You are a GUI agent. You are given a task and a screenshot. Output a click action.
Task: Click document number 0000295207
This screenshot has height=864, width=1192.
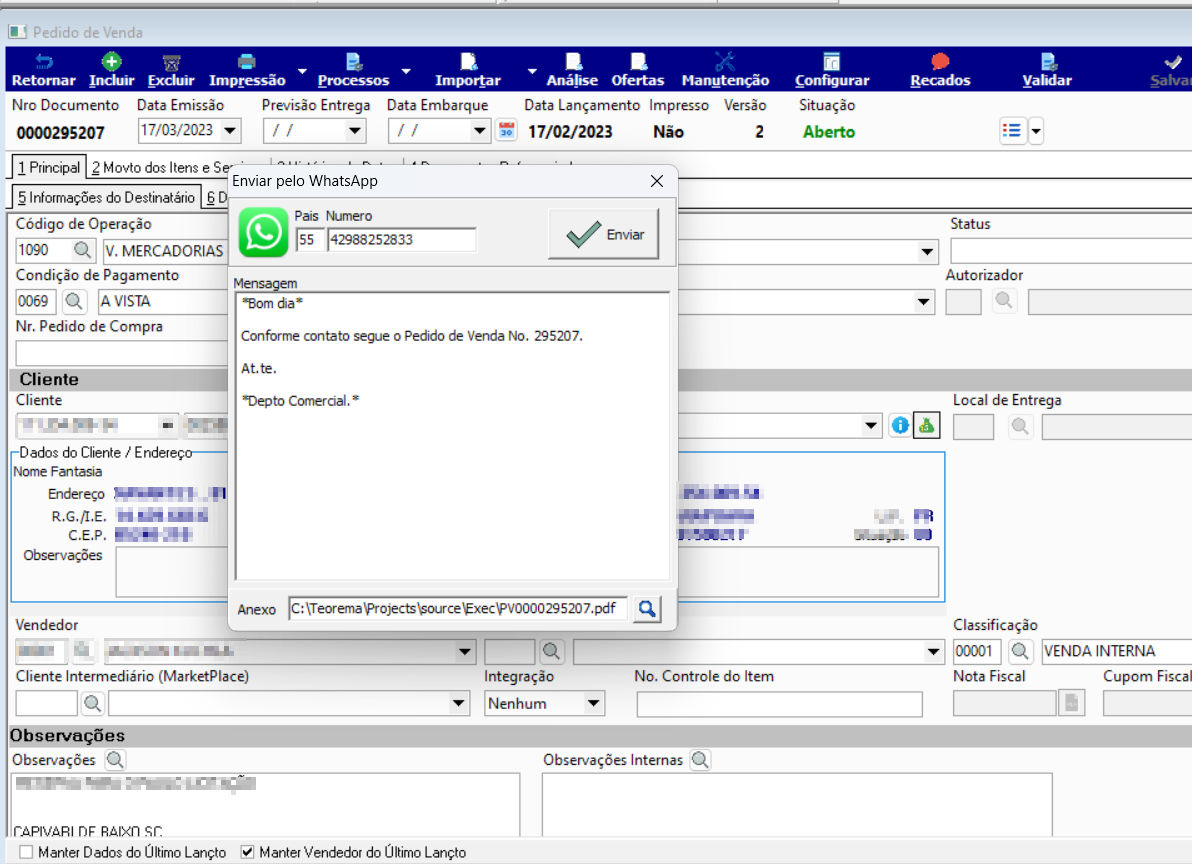[60, 133]
